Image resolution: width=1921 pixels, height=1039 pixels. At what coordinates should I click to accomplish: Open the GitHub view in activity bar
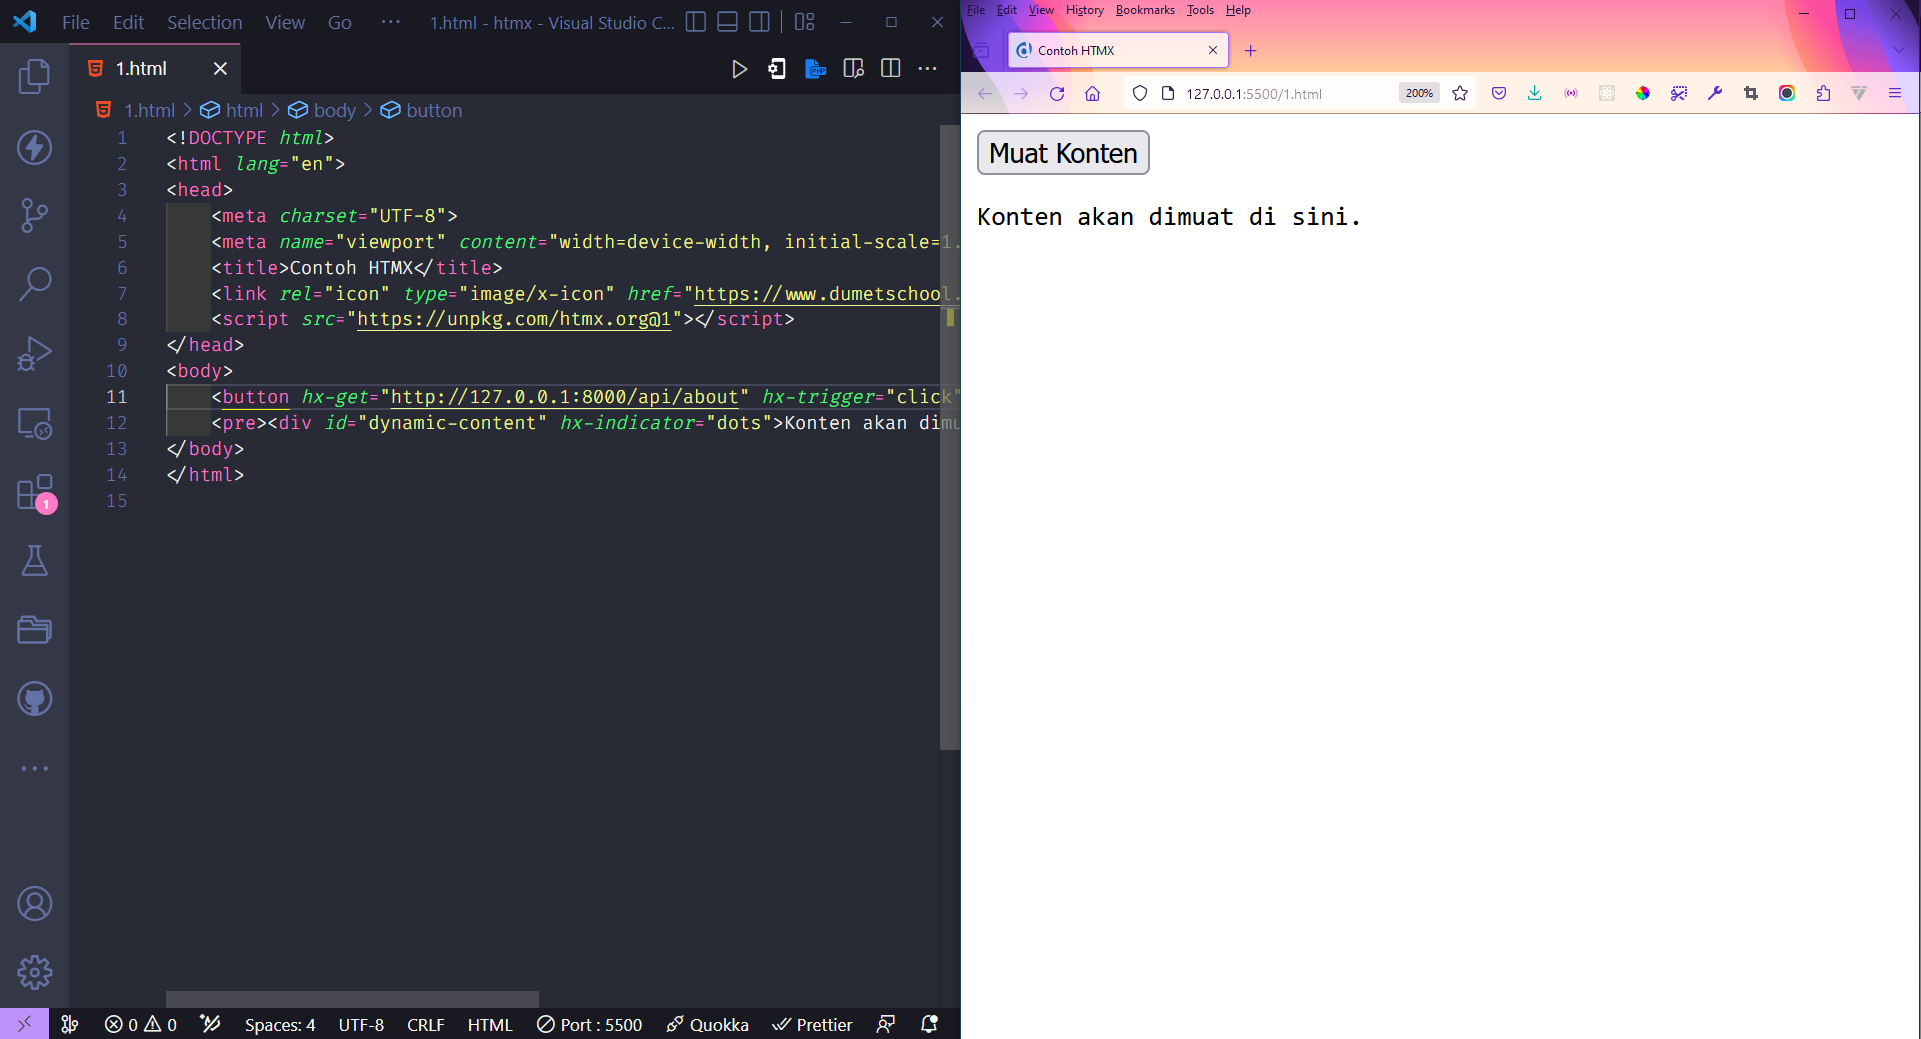coord(34,699)
